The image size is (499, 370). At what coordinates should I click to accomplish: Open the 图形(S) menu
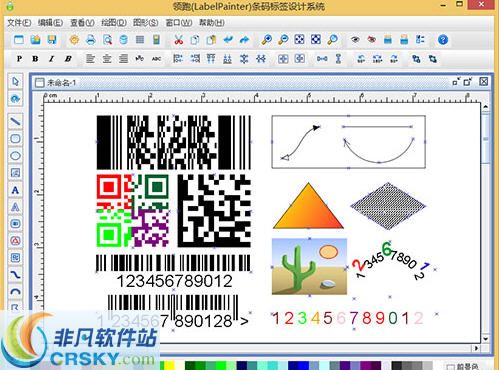point(146,23)
